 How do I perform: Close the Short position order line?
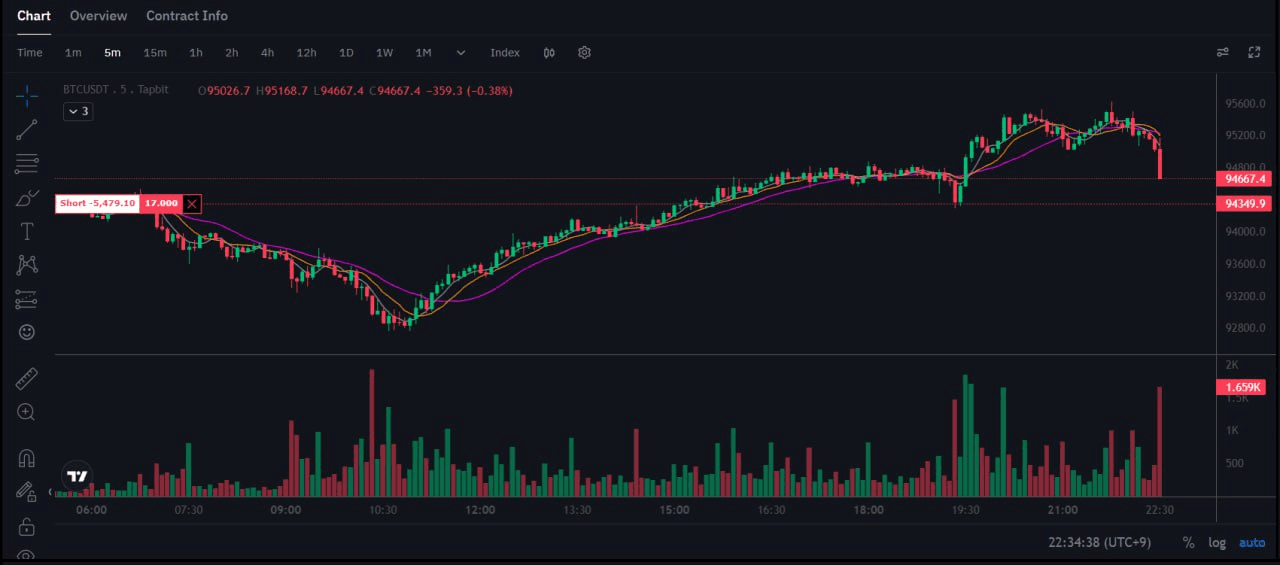(193, 204)
